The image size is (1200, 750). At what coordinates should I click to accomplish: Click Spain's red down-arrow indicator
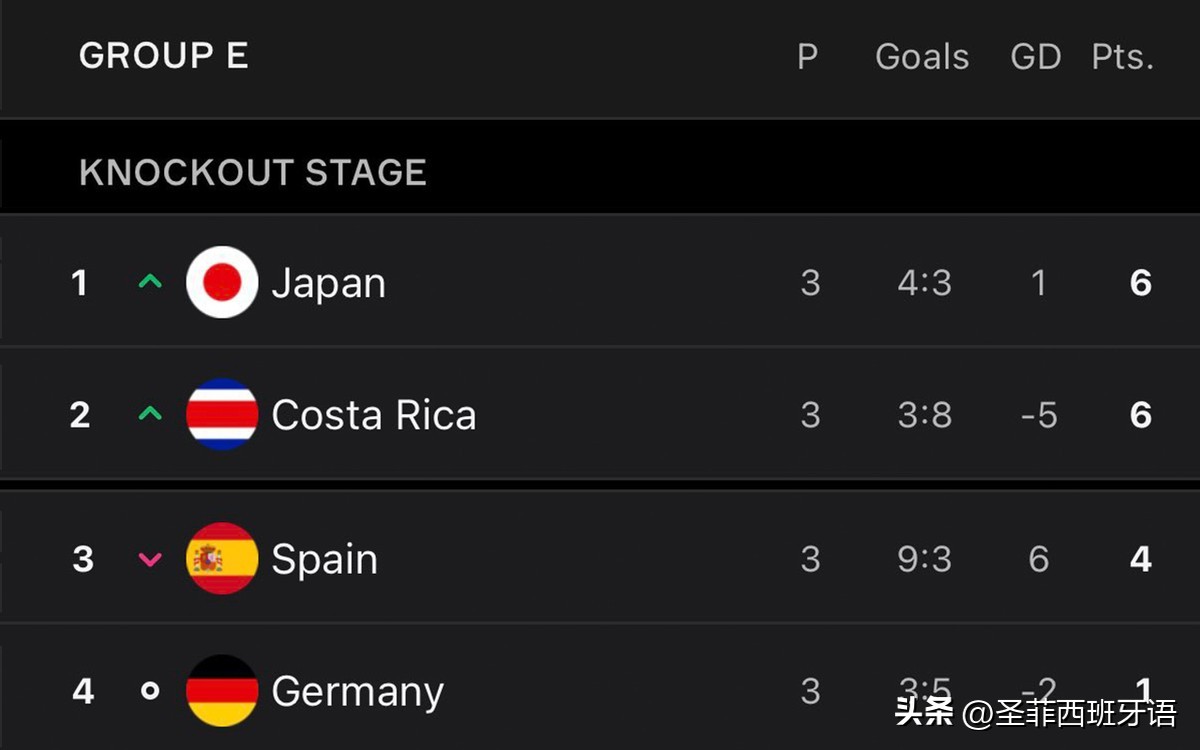tap(150, 559)
